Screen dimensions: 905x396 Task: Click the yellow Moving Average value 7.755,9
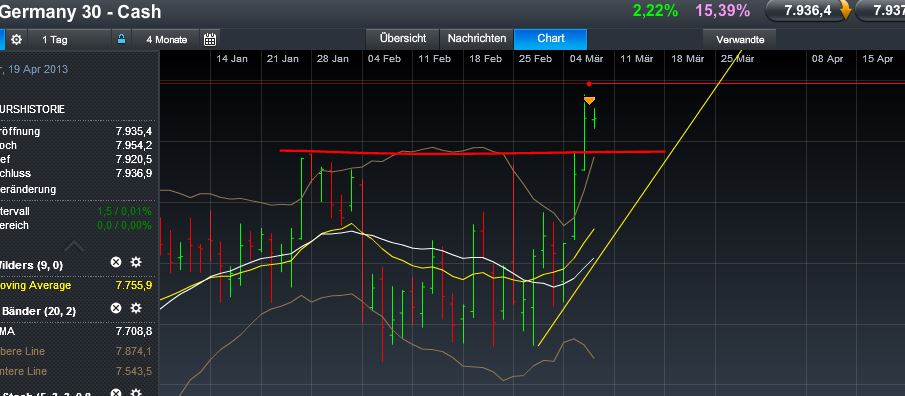pyautogui.click(x=134, y=285)
